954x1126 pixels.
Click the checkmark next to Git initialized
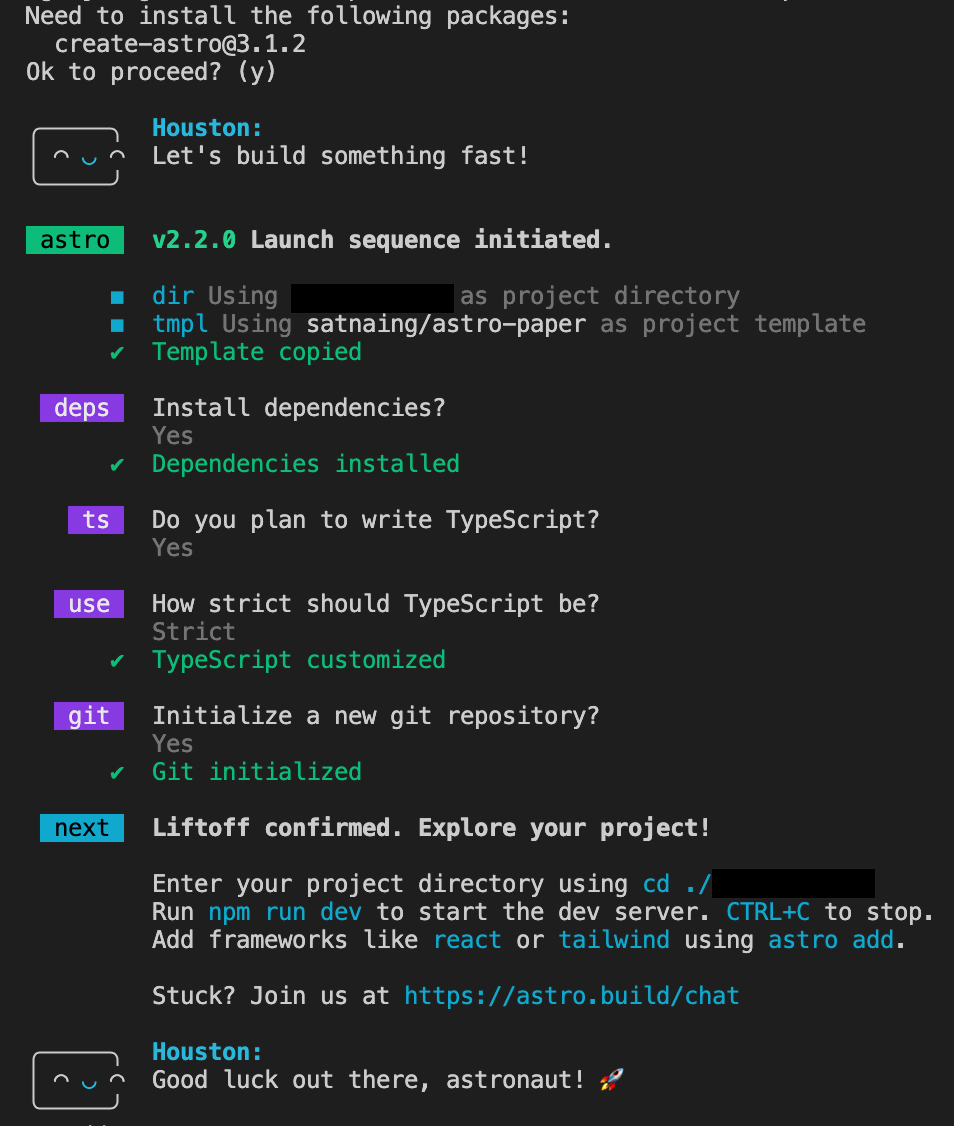pyautogui.click(x=117, y=772)
